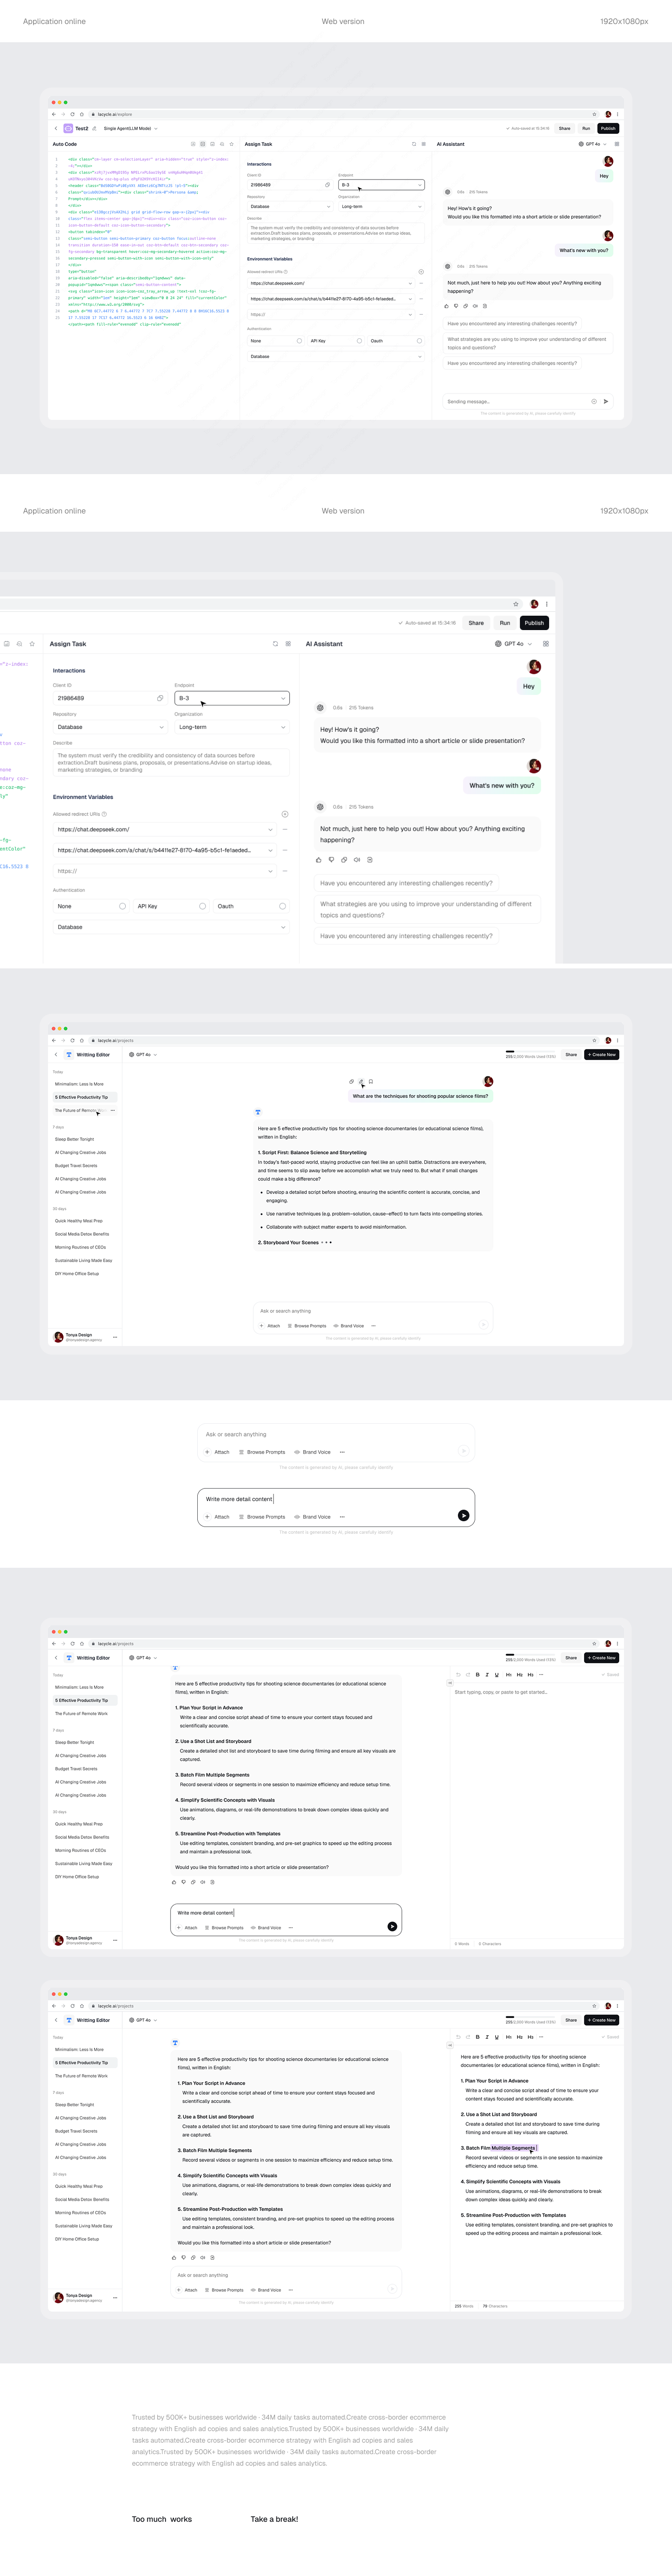Send the standalone Write more detail content prompt

coord(463,1515)
